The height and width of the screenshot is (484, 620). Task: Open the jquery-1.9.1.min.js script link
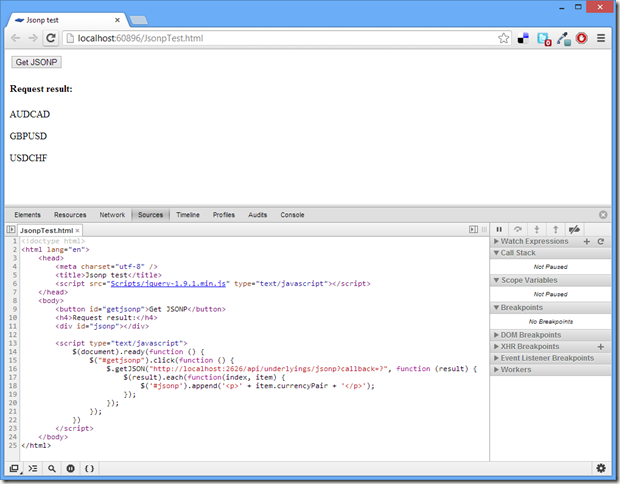[x=168, y=284]
